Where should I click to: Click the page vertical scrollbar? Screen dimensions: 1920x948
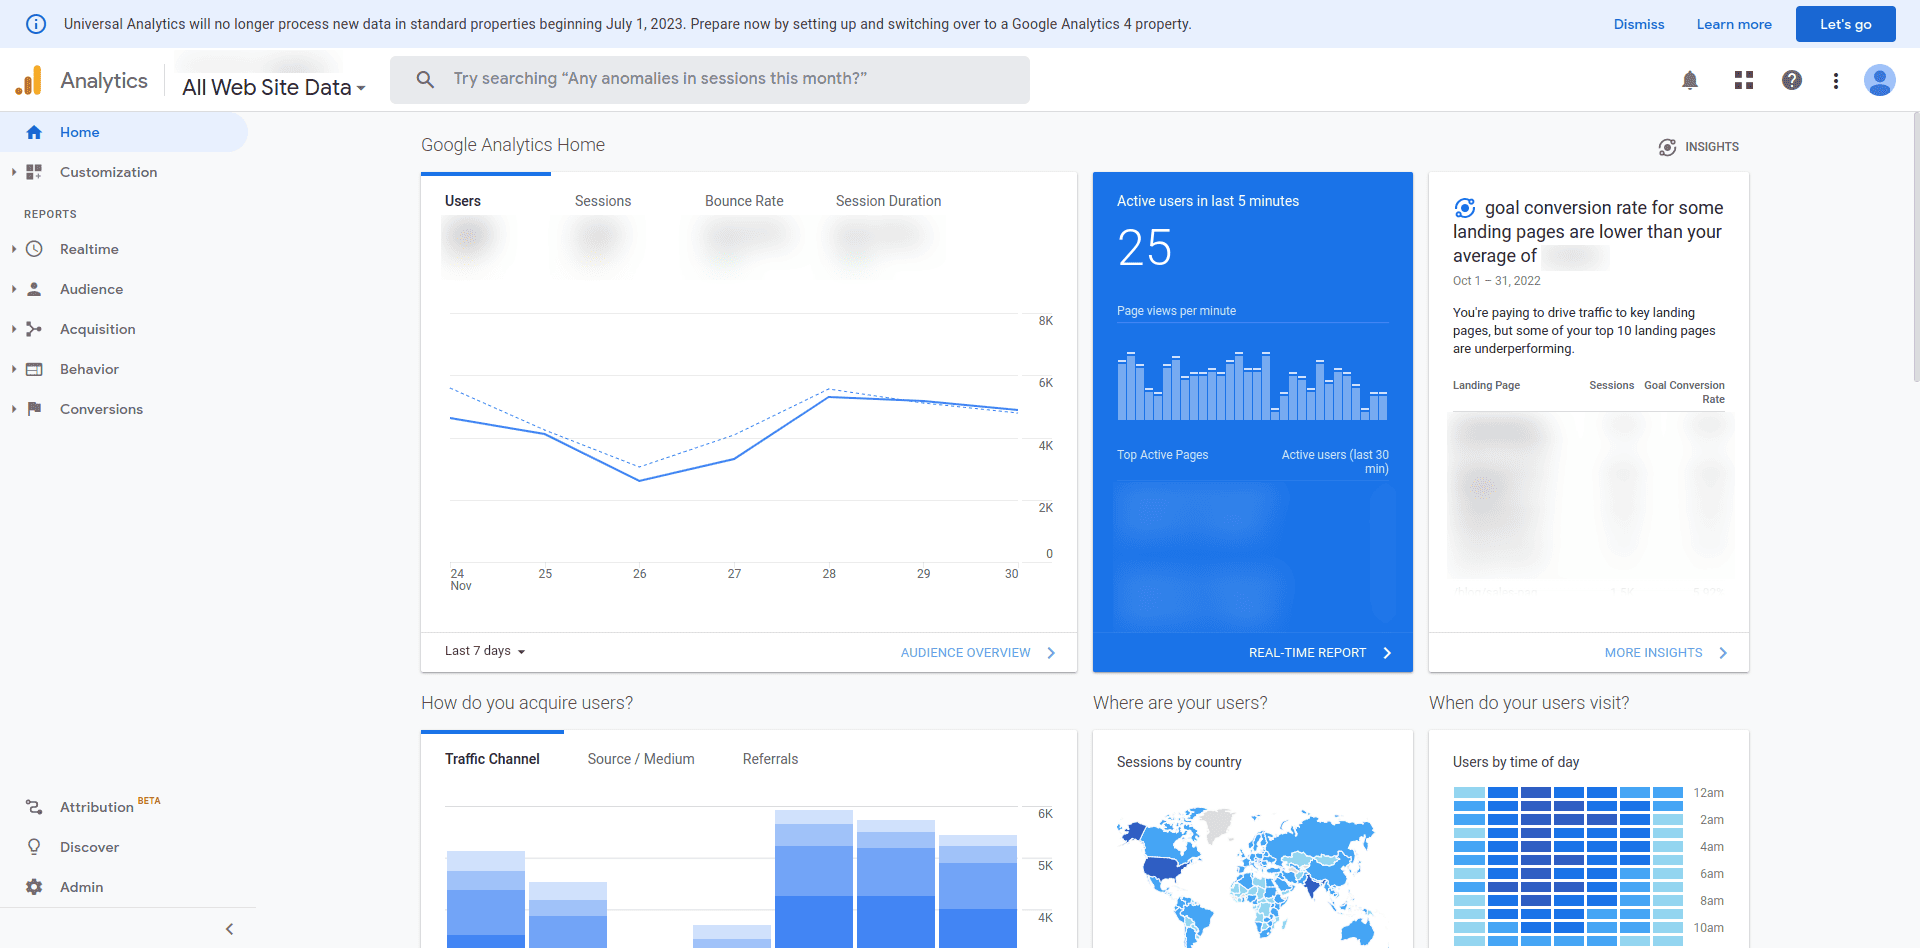click(1915, 247)
